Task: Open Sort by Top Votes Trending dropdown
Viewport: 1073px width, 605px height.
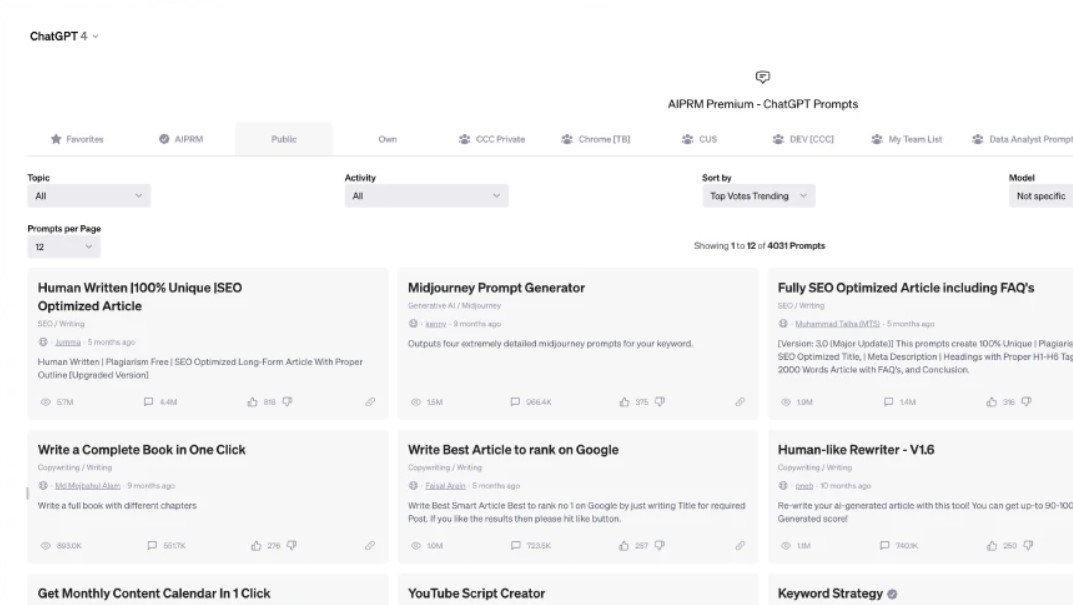Action: point(757,196)
